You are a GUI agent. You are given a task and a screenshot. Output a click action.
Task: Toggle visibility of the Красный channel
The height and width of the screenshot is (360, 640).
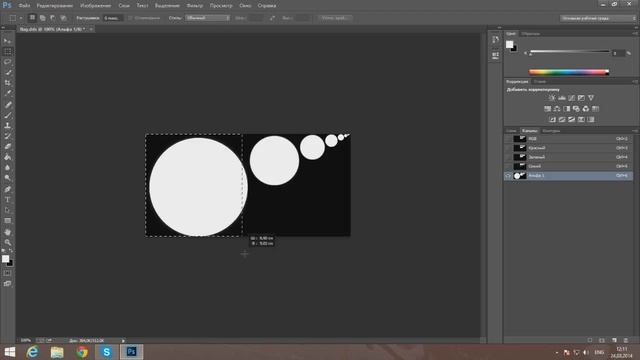(508, 148)
